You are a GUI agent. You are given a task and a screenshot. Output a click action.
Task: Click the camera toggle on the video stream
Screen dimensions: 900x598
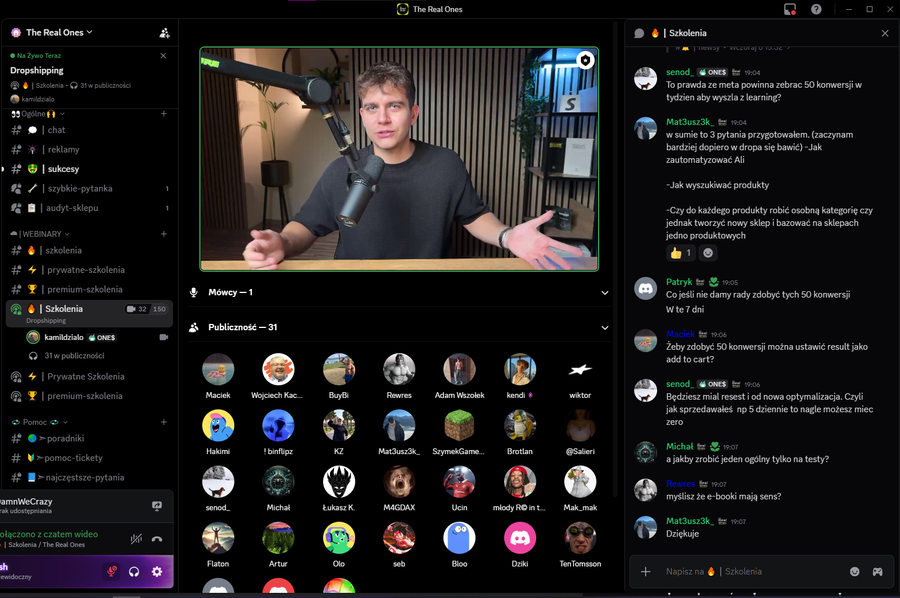click(585, 60)
